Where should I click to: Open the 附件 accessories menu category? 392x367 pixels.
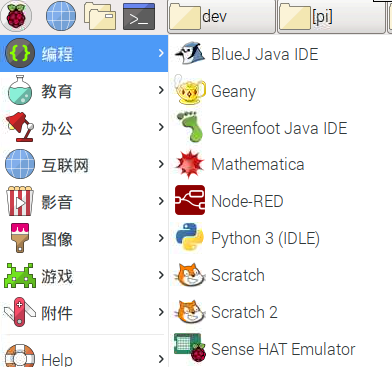84,312
